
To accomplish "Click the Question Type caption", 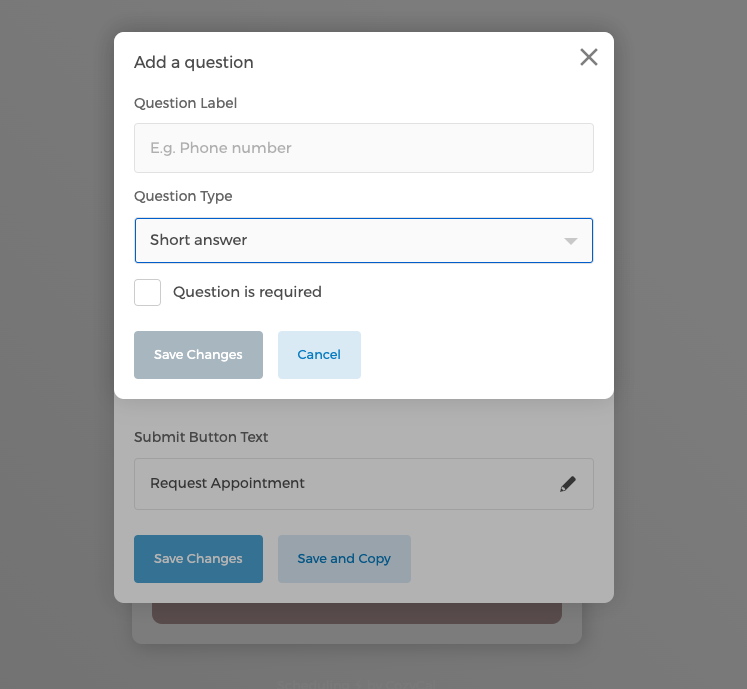I will click(x=183, y=196).
